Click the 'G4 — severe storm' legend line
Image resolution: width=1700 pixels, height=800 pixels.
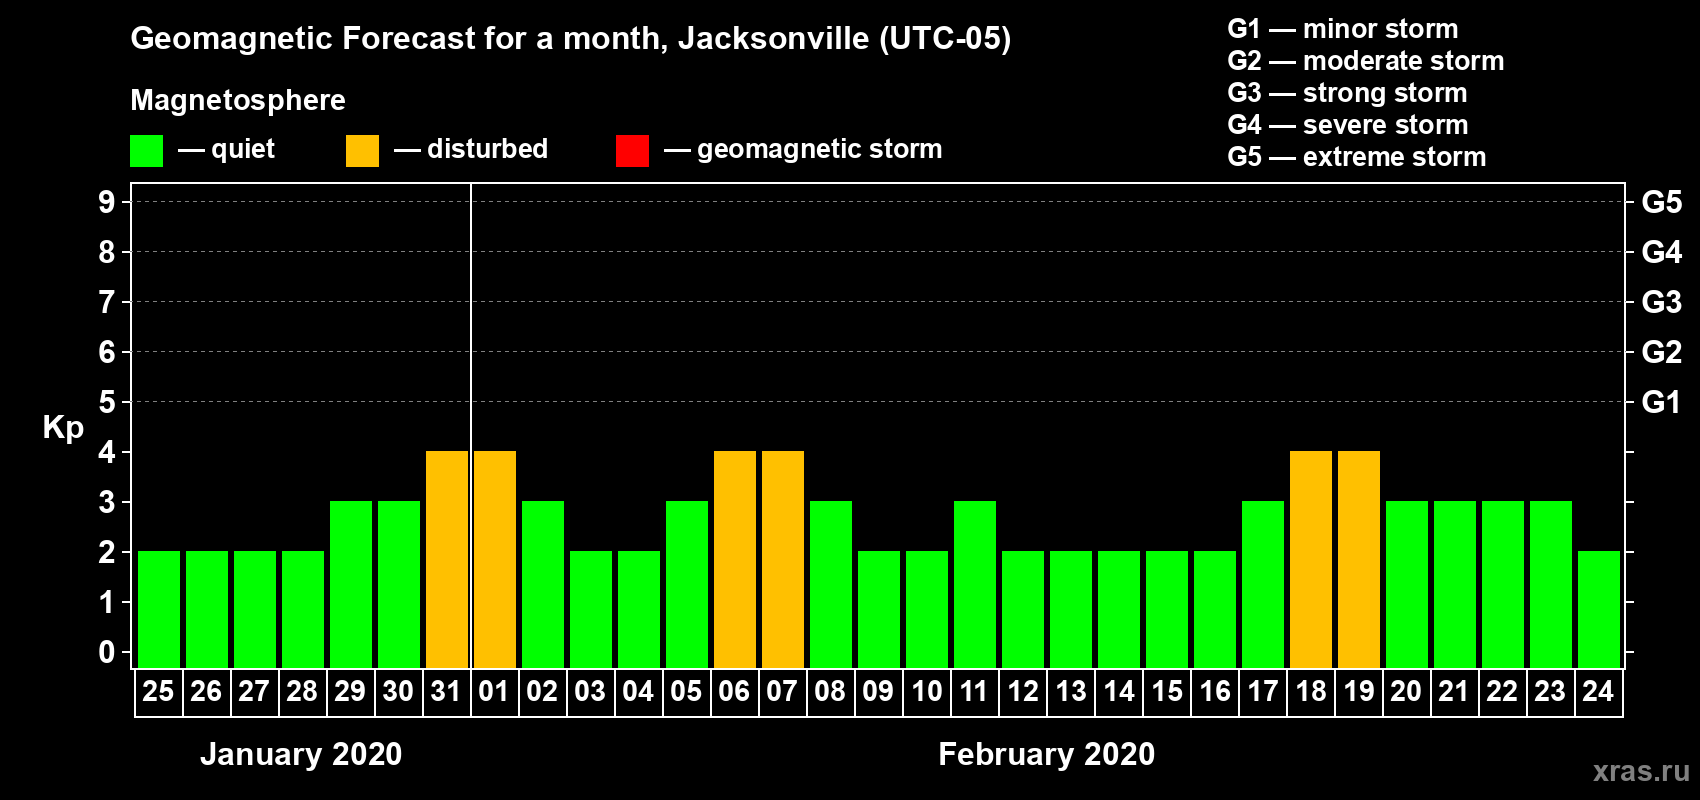pos(1347,125)
